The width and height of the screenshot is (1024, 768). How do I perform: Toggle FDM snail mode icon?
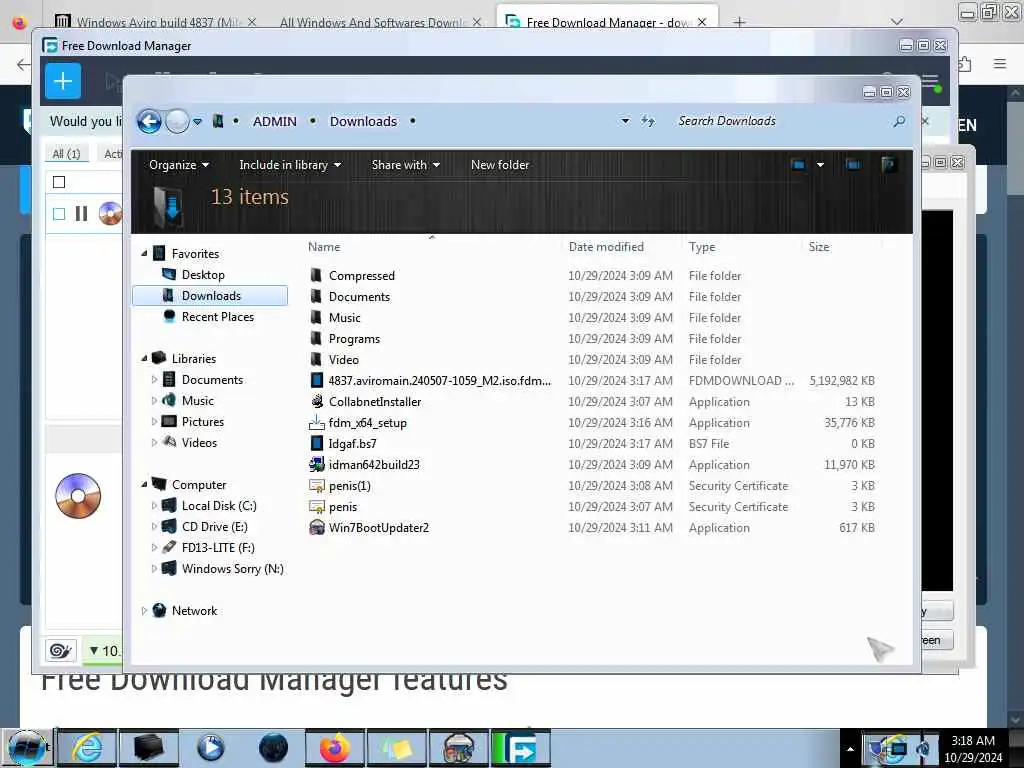61,650
